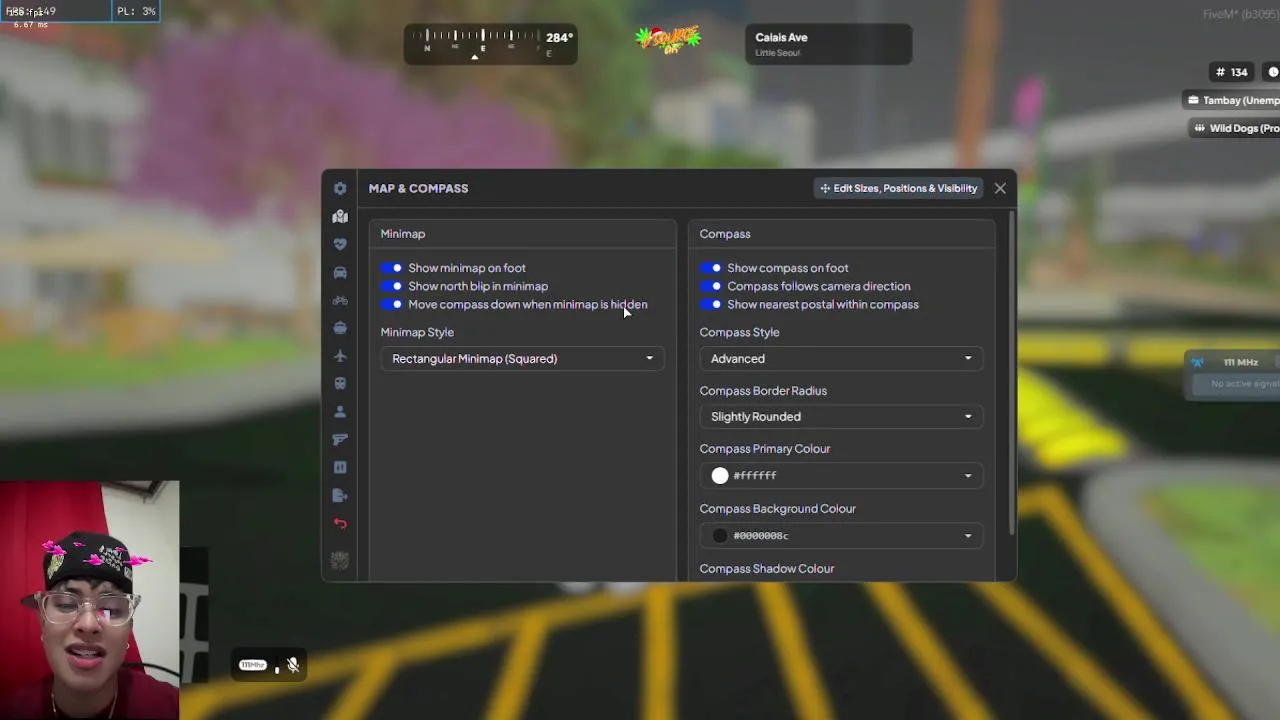This screenshot has width=1280, height=720.
Task: Click the server logo at top center
Action: tap(668, 39)
